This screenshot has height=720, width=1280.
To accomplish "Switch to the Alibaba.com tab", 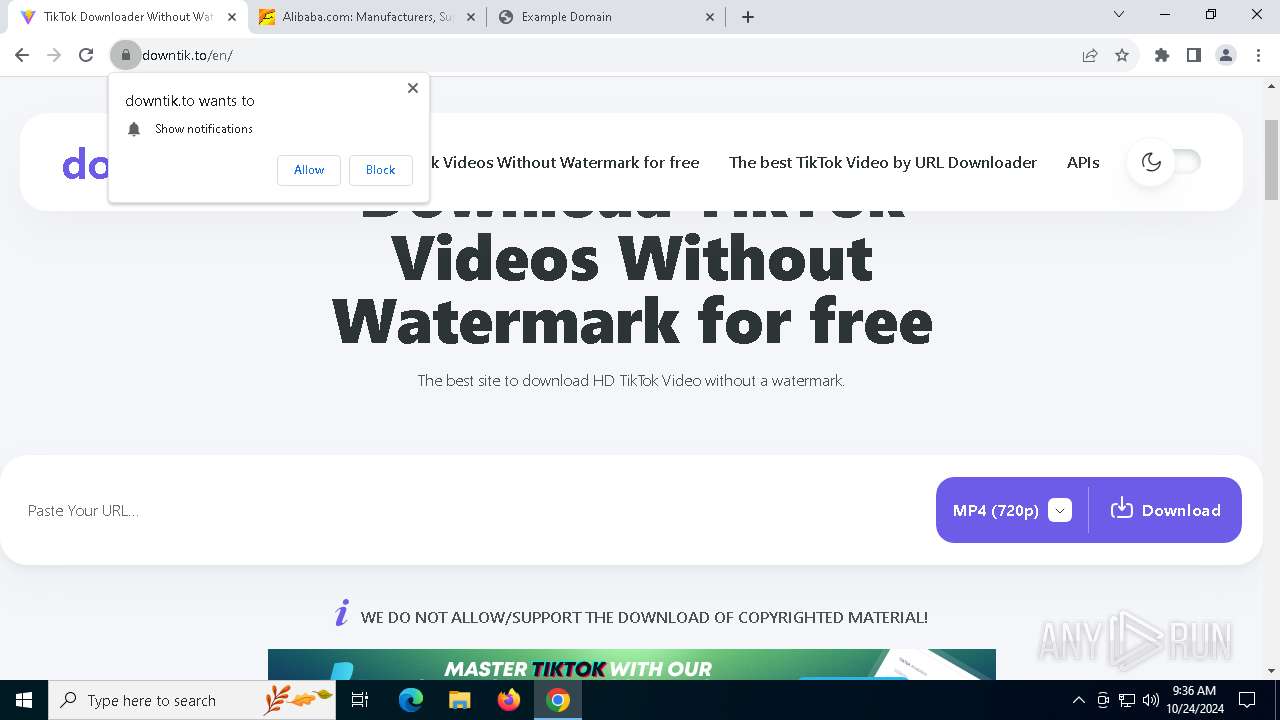I will click(367, 17).
